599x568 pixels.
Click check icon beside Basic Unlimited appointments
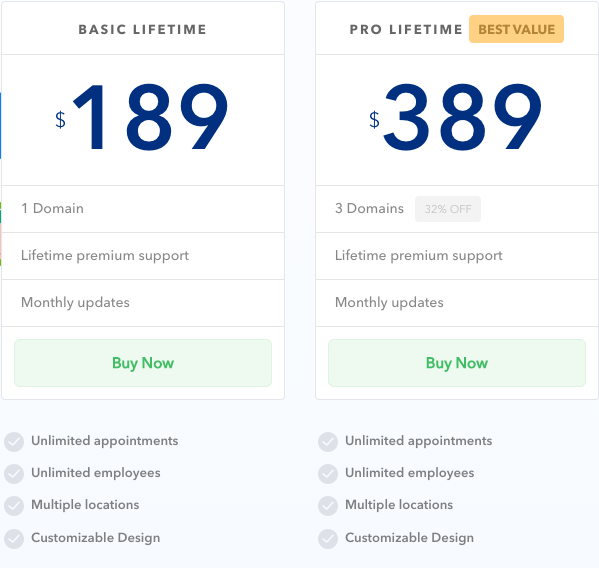click(14, 442)
